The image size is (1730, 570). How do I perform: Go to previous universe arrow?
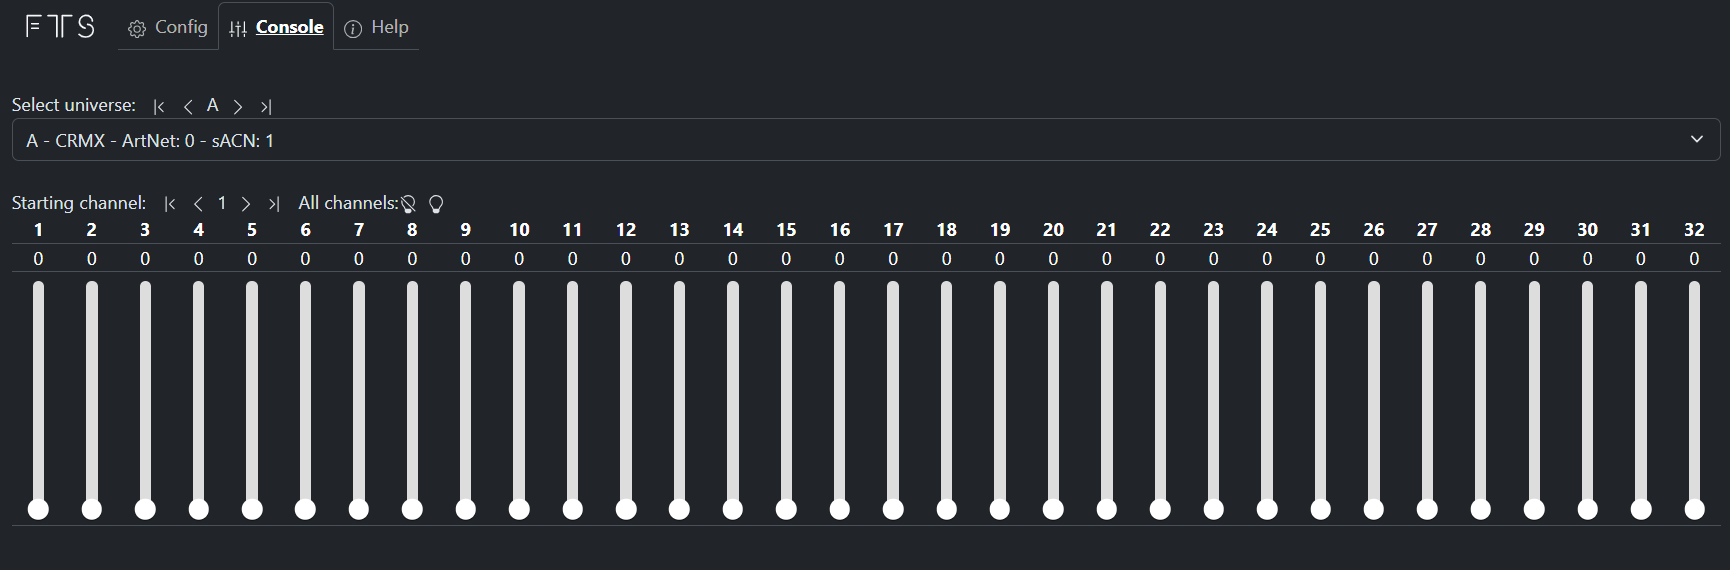click(188, 106)
